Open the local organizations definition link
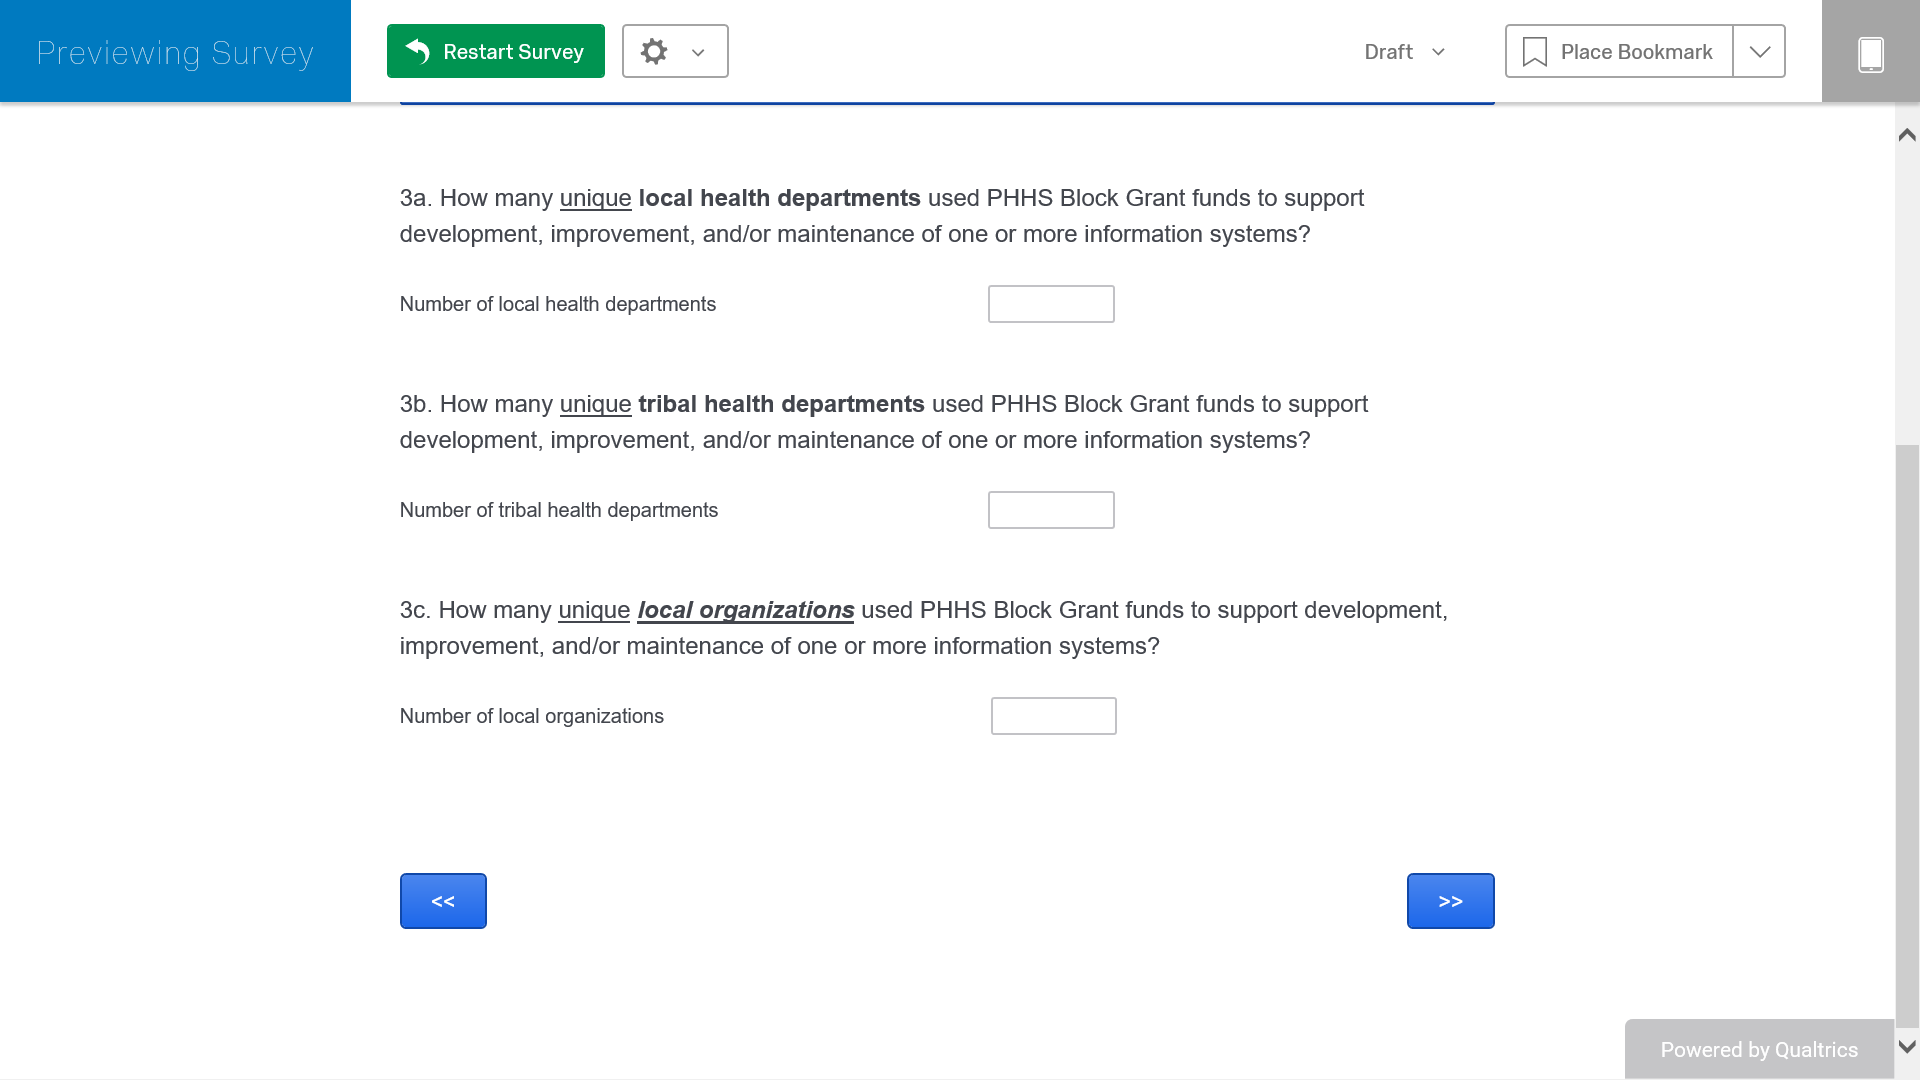The width and height of the screenshot is (1920, 1080). click(745, 610)
